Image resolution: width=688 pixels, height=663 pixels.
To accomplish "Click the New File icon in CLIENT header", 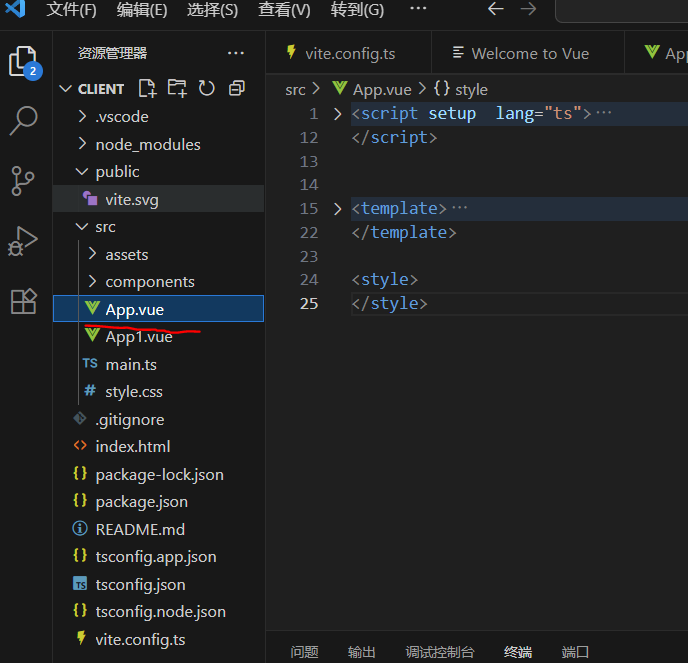I will (x=147, y=88).
